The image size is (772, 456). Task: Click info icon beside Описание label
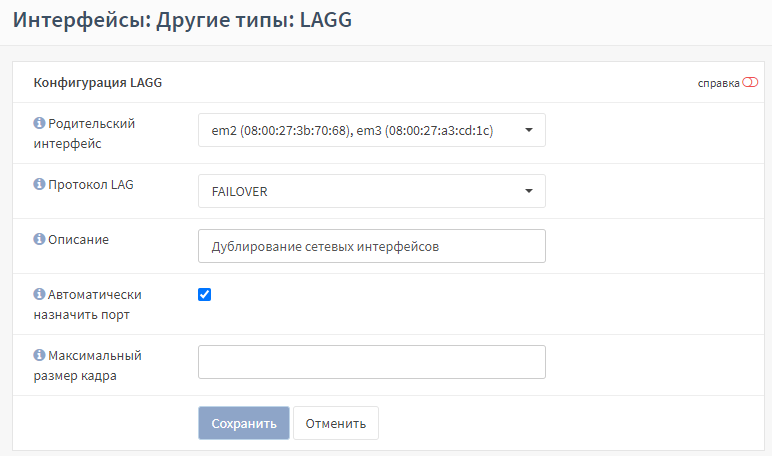pyautogui.click(x=39, y=239)
